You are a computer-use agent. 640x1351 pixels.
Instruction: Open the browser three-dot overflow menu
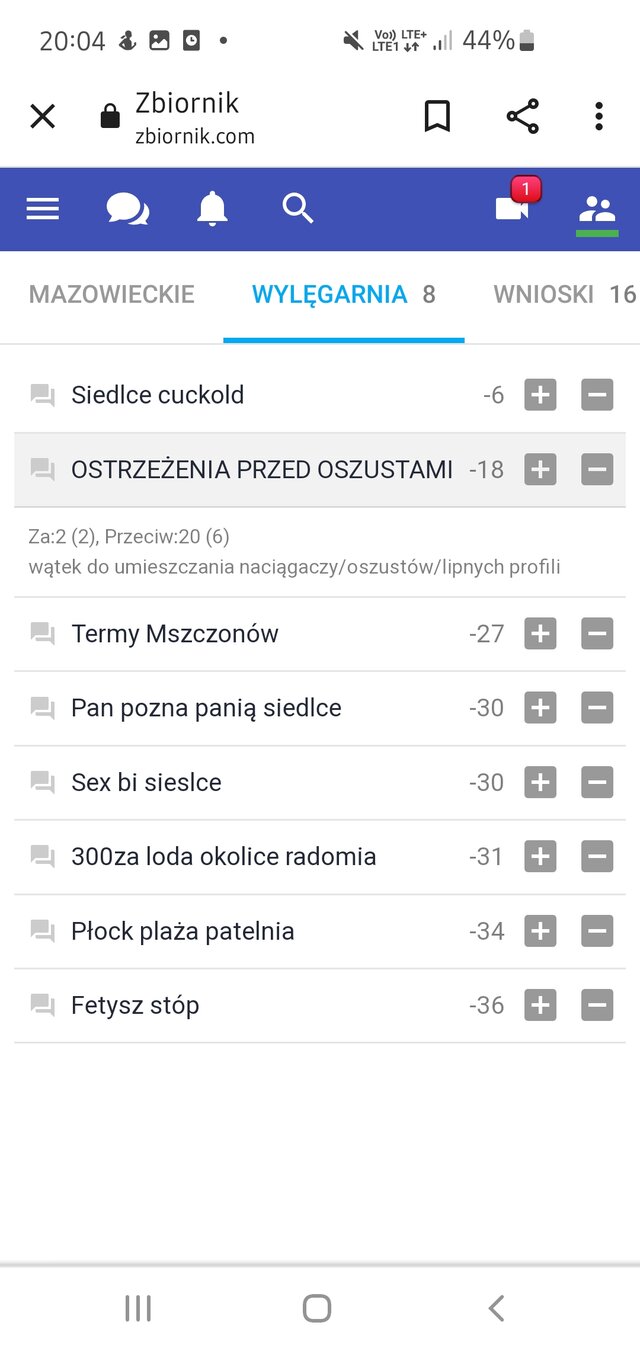pyautogui.click(x=599, y=117)
